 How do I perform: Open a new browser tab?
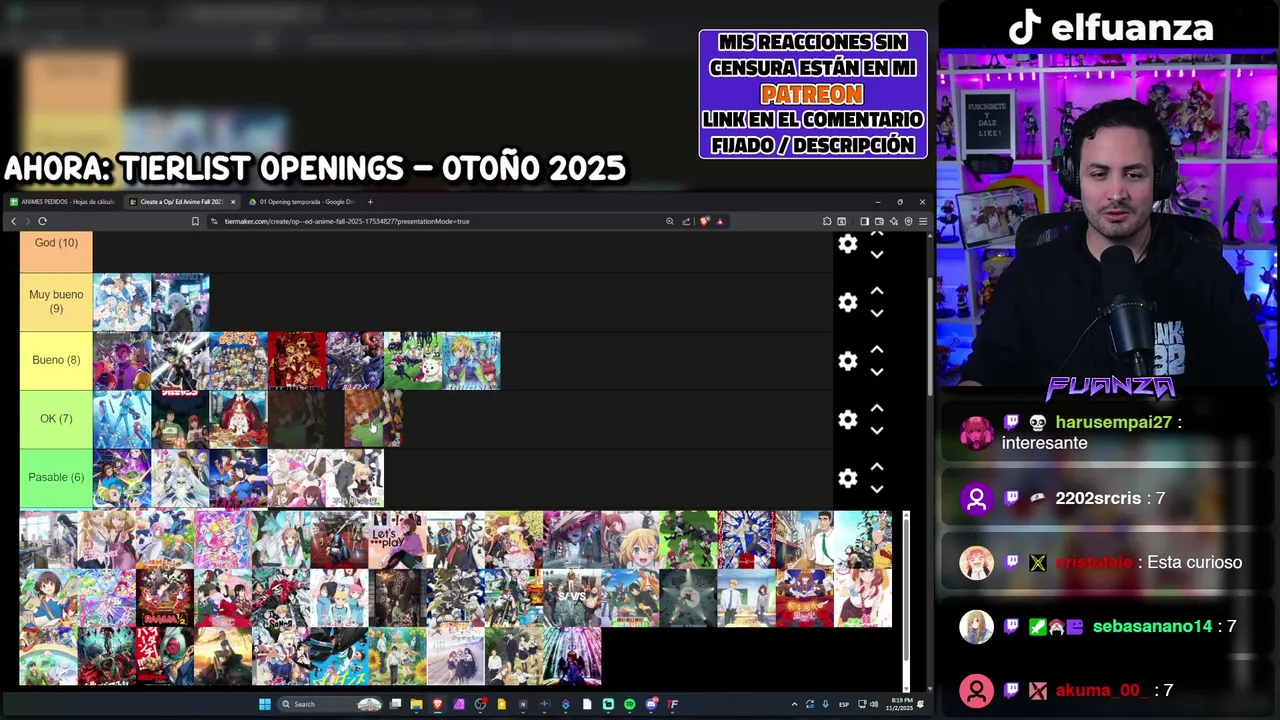[x=370, y=202]
